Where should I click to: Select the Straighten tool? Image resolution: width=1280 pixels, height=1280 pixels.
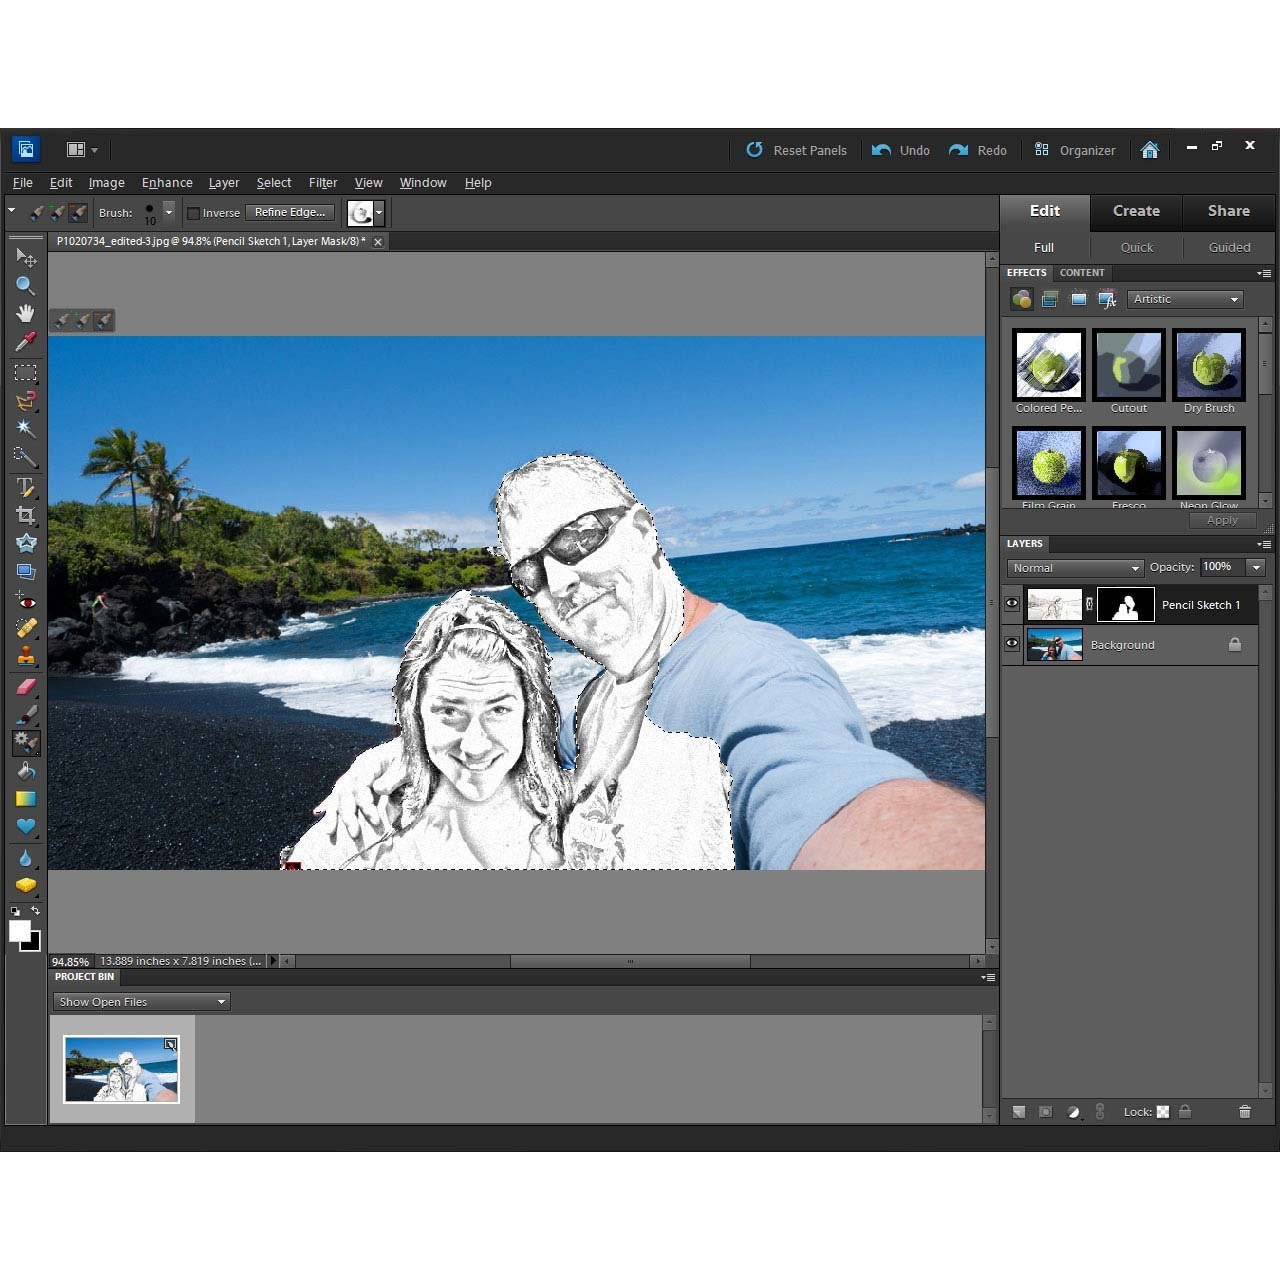(x=26, y=571)
